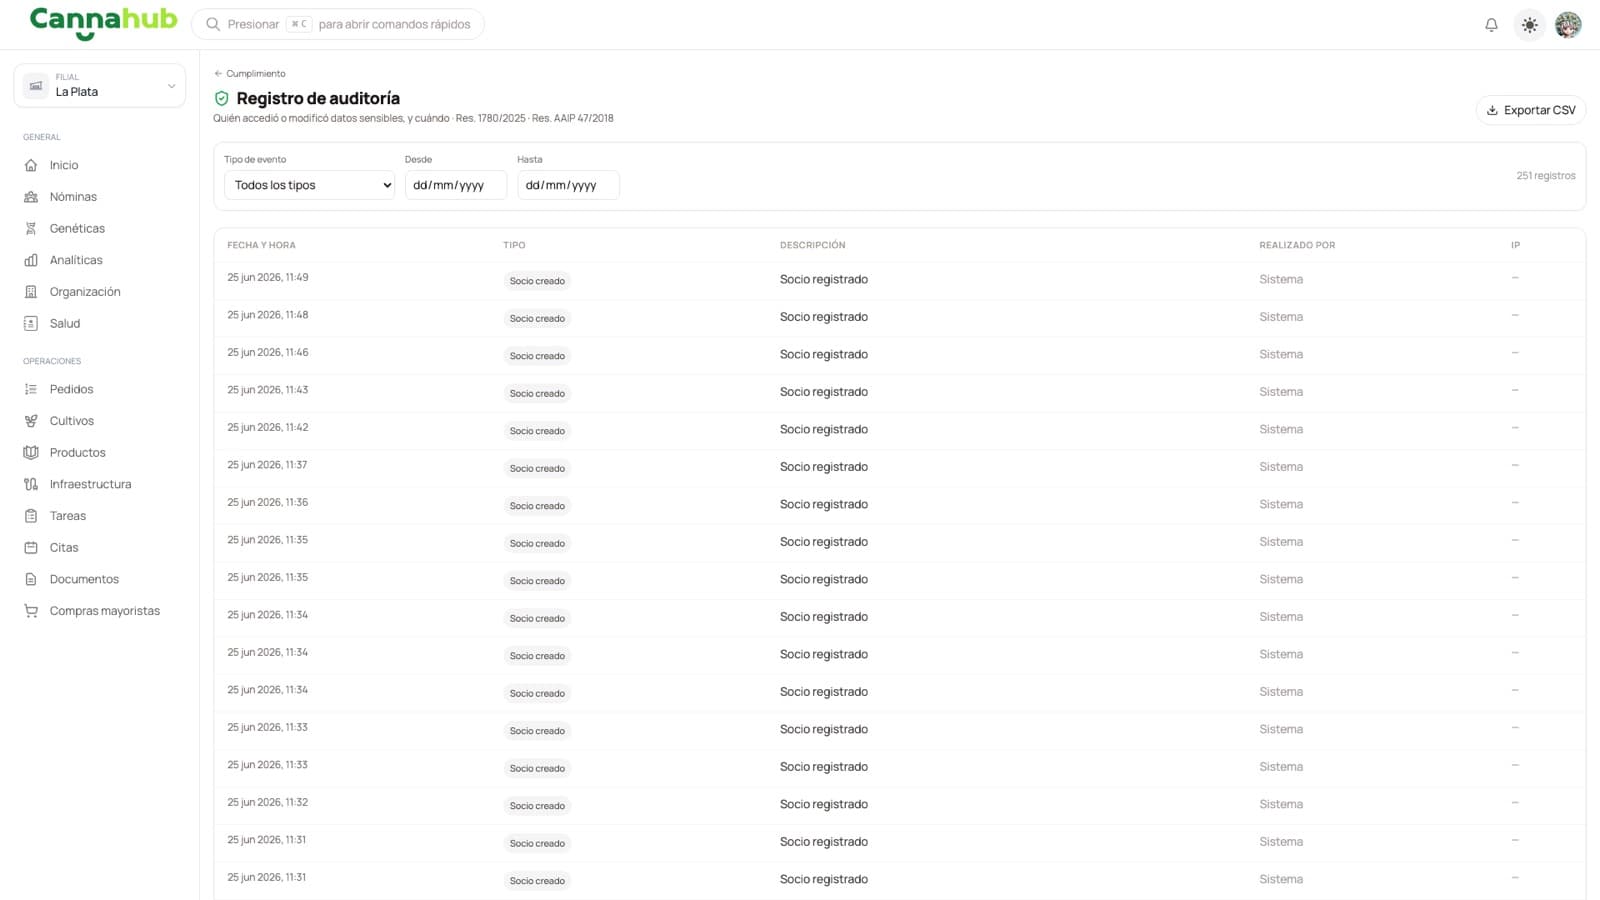
Task: Click the Genéticas DNA icon
Action: (x=31, y=228)
